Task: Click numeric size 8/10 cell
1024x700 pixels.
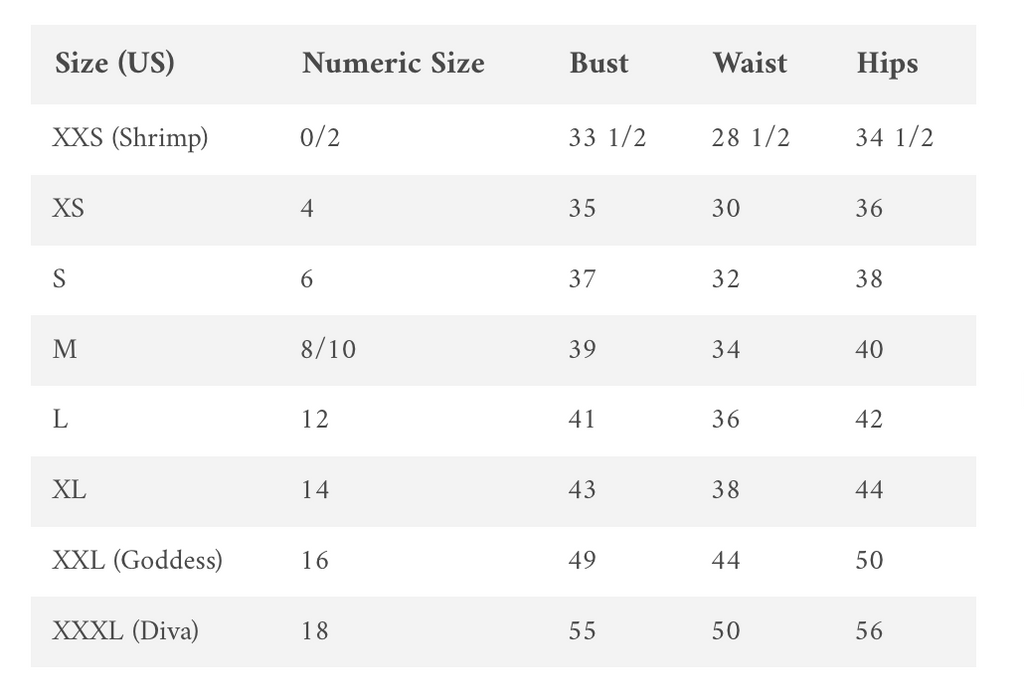Action: [328, 350]
